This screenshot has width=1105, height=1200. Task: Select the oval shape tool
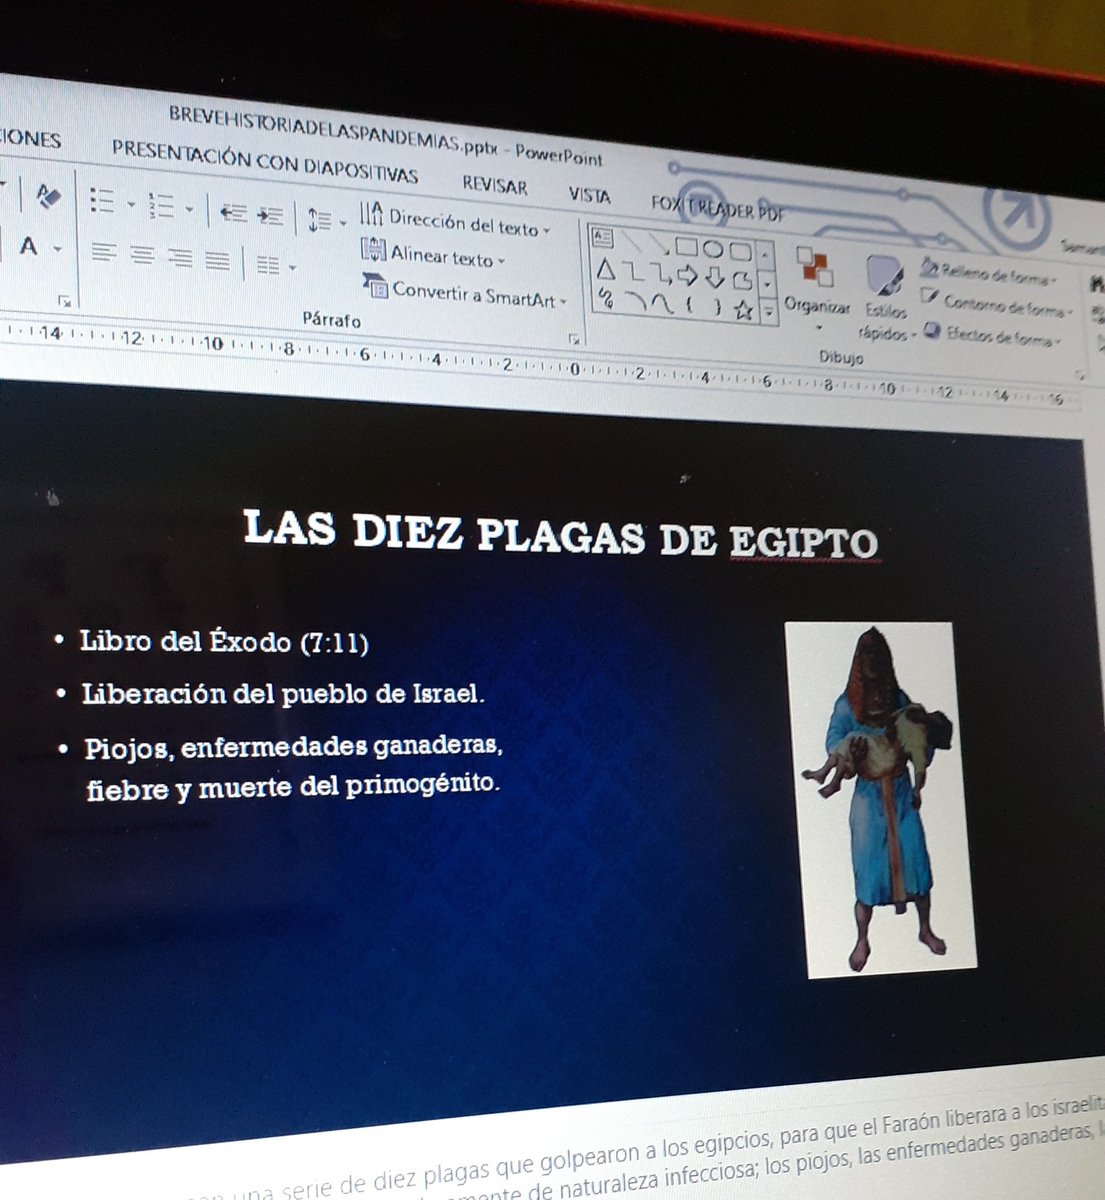713,247
